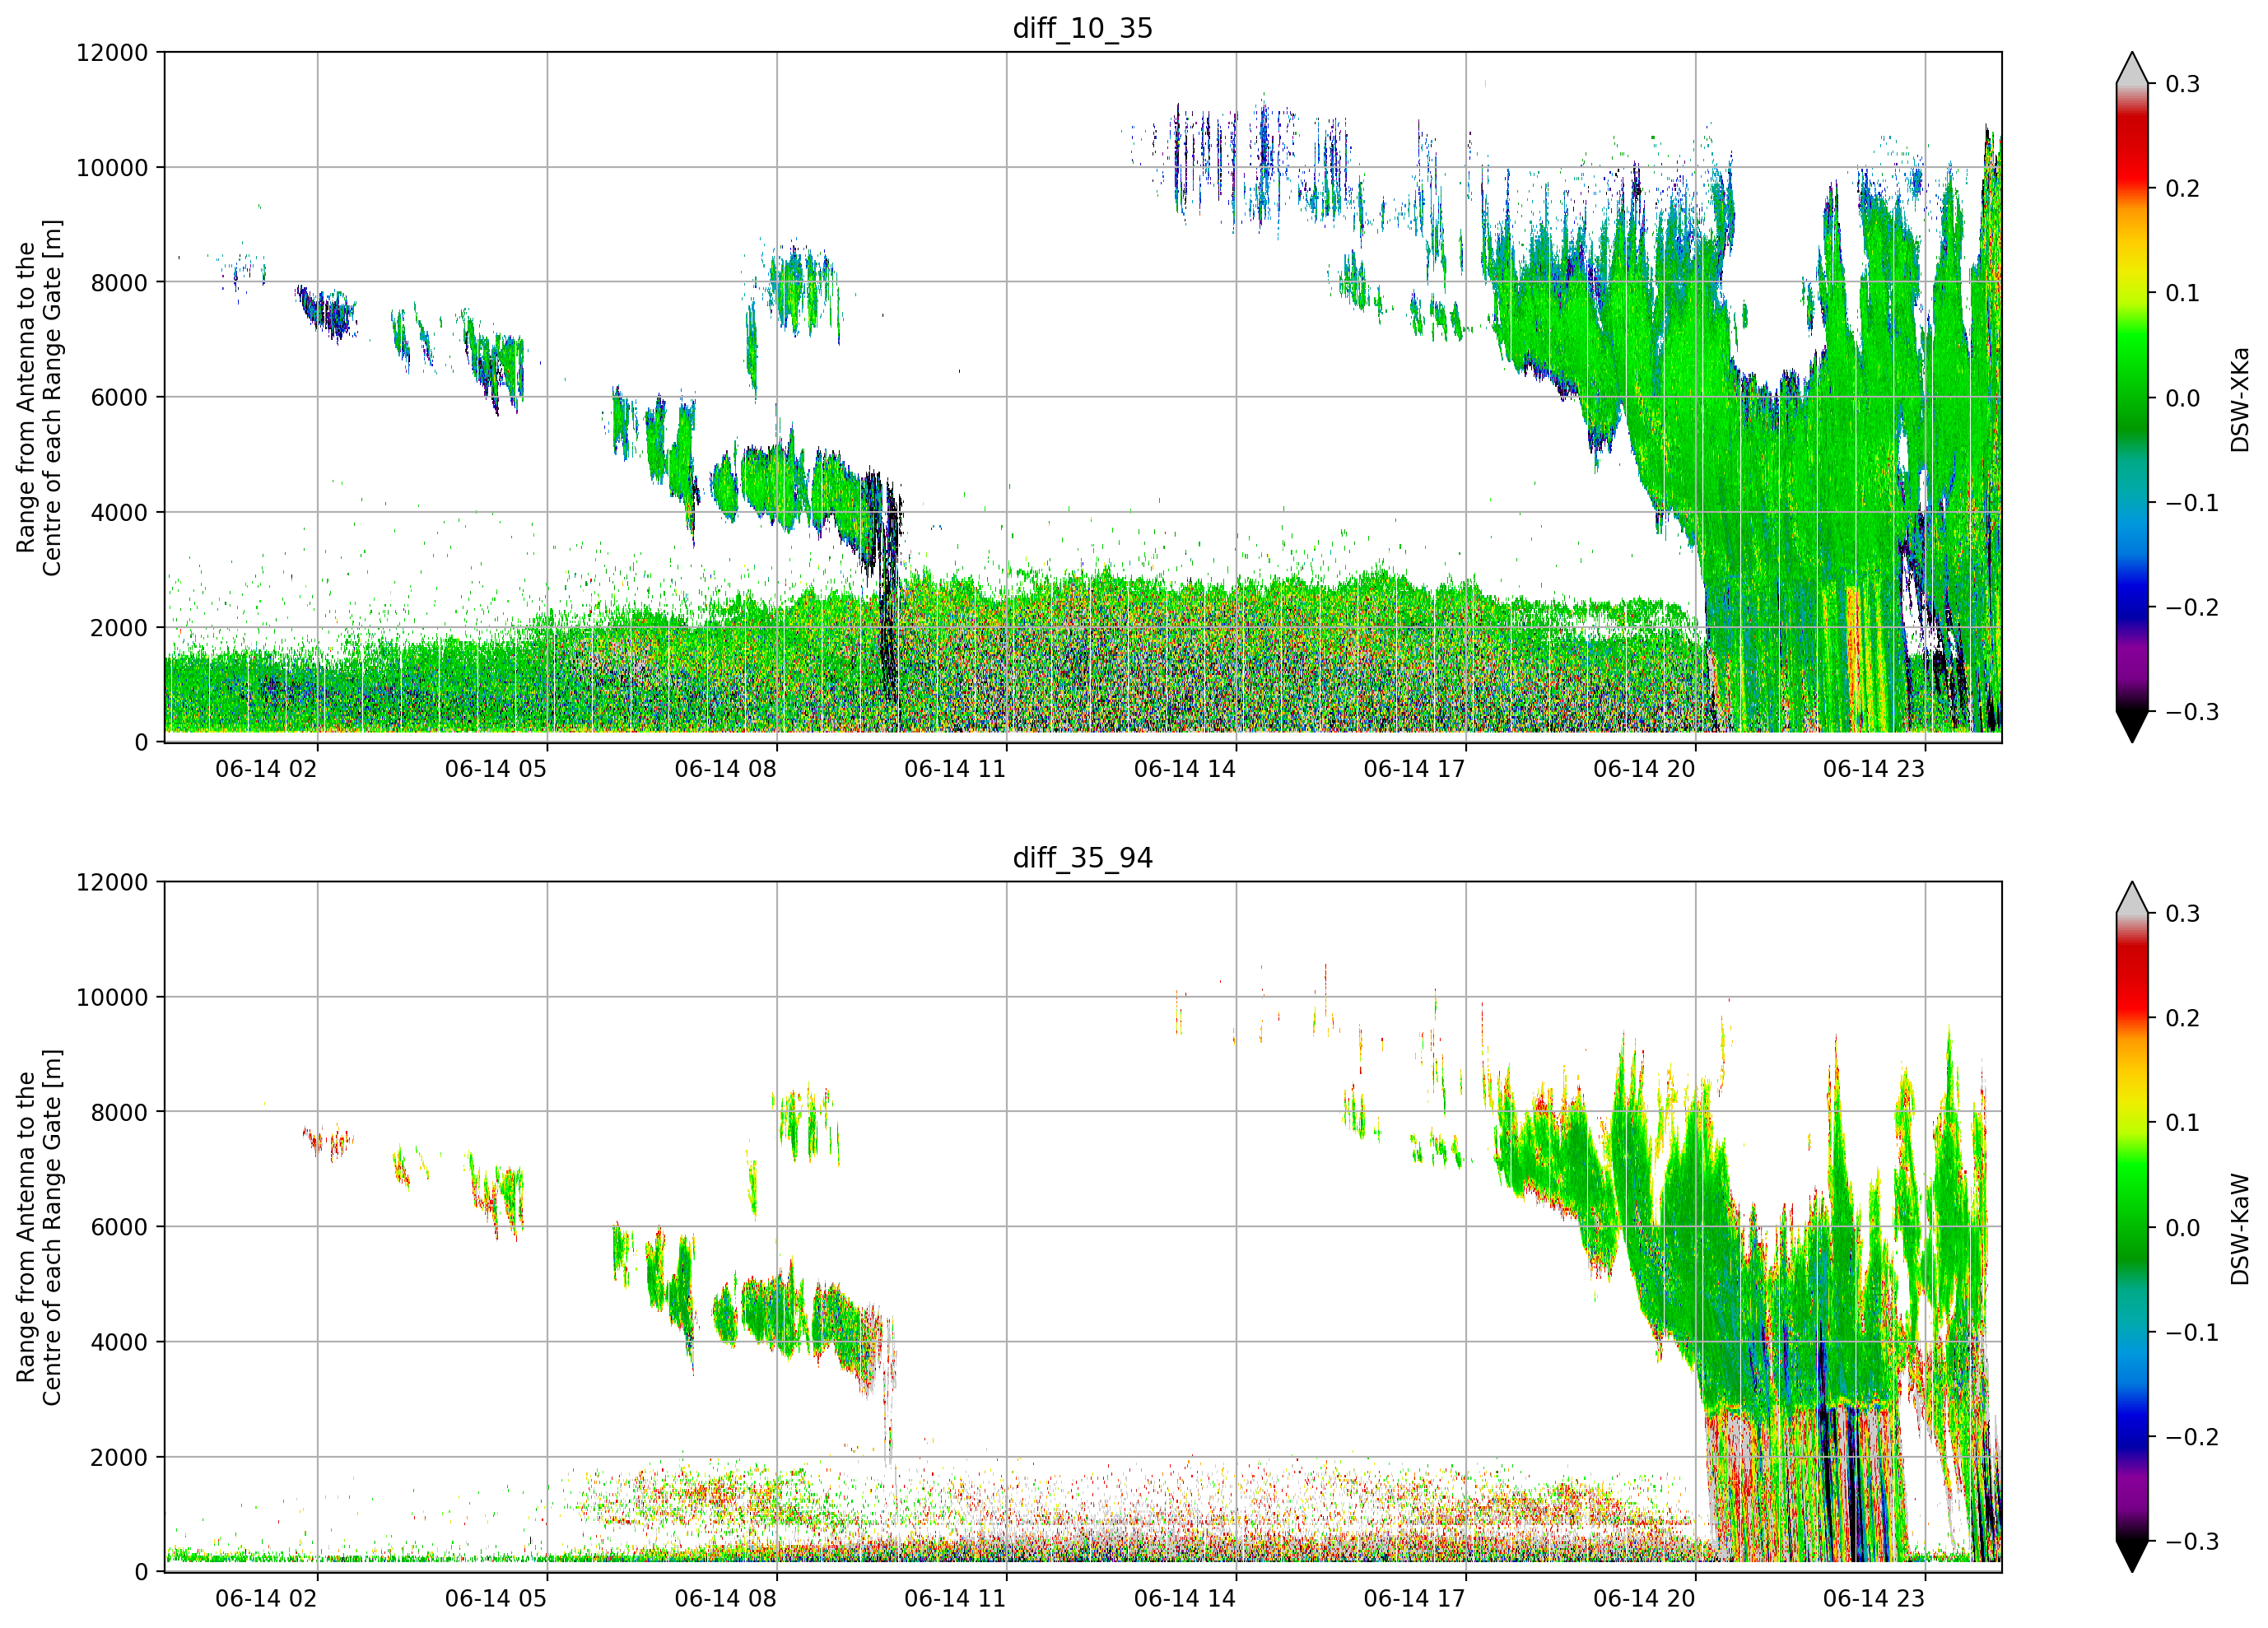Click the 06-14 17 time tick under diff_35_94
2268x1628 pixels.
[1414, 1598]
